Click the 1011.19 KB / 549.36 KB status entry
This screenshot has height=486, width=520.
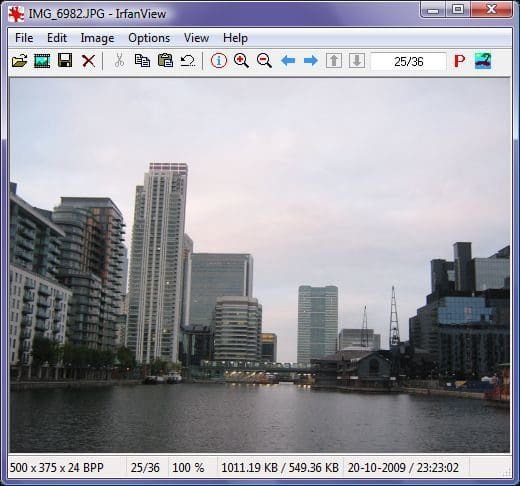(280, 467)
